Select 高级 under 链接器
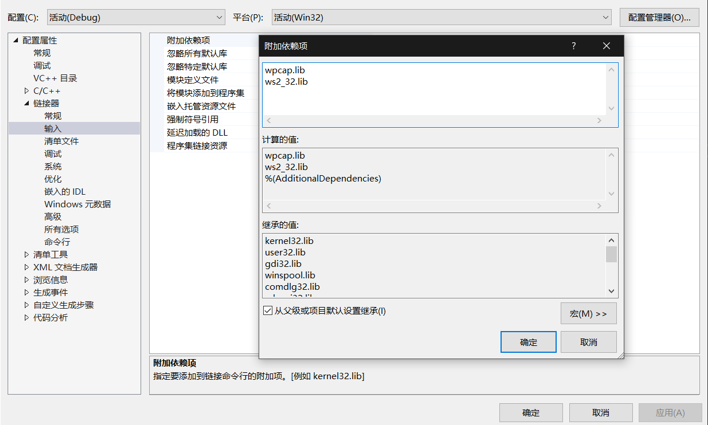 [x=52, y=217]
